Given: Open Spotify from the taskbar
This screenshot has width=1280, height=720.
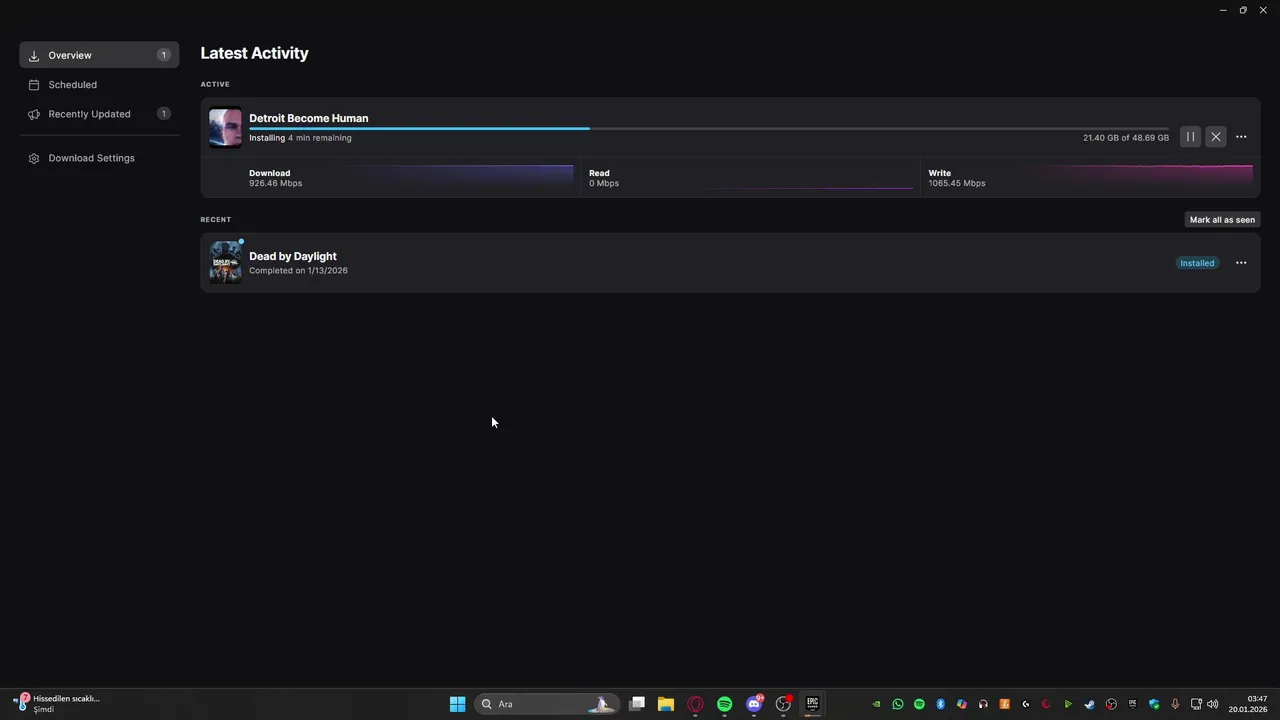Looking at the screenshot, I should (x=725, y=704).
